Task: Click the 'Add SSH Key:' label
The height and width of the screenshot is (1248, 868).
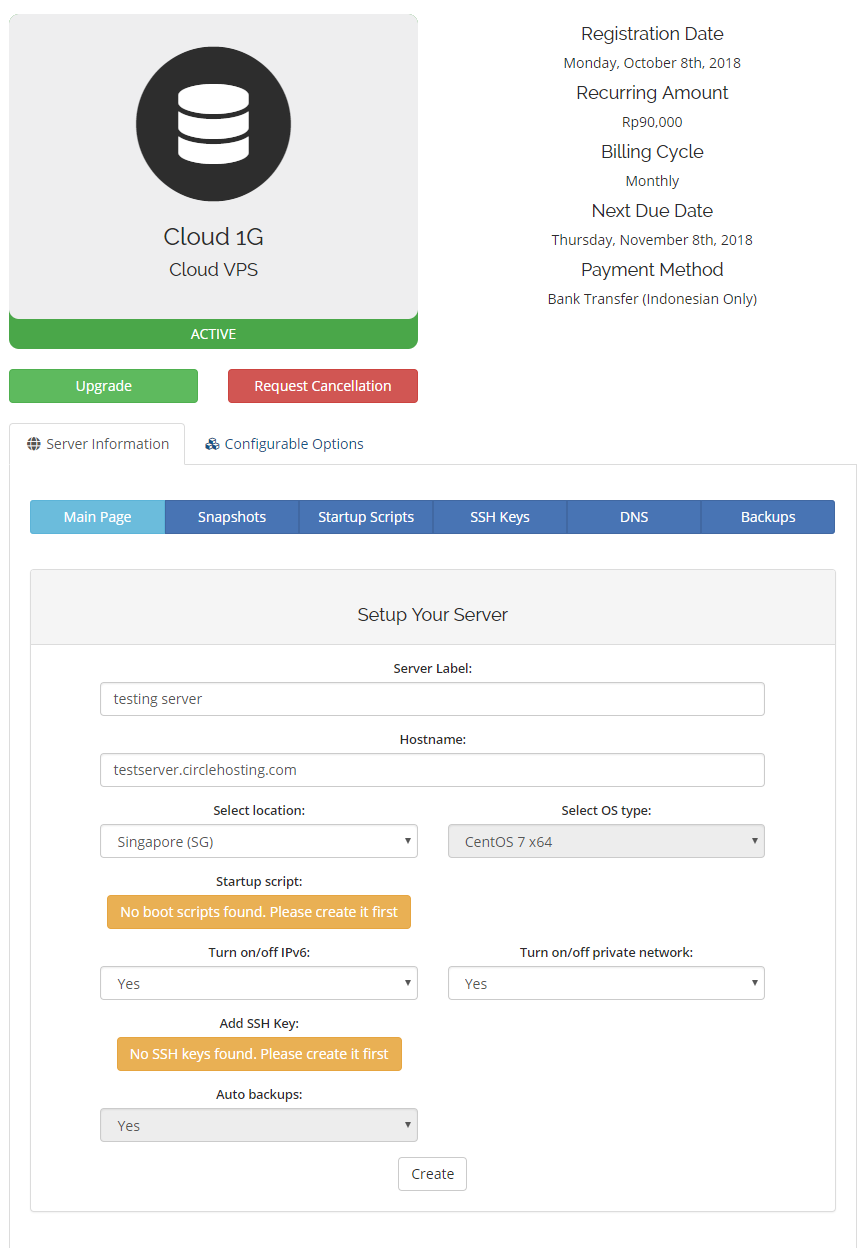Action: click(x=259, y=1023)
